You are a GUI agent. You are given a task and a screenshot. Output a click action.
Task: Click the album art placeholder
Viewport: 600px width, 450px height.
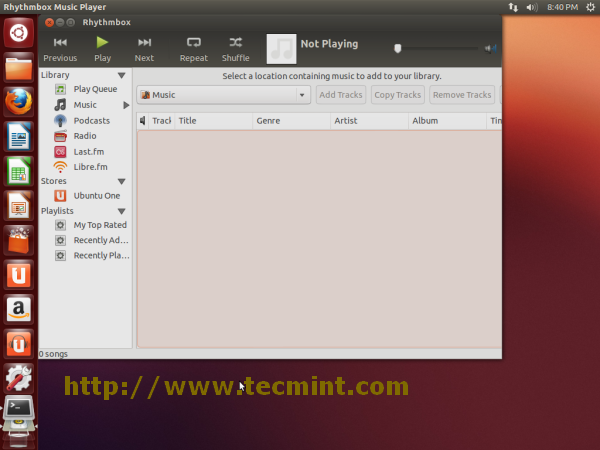click(x=281, y=49)
